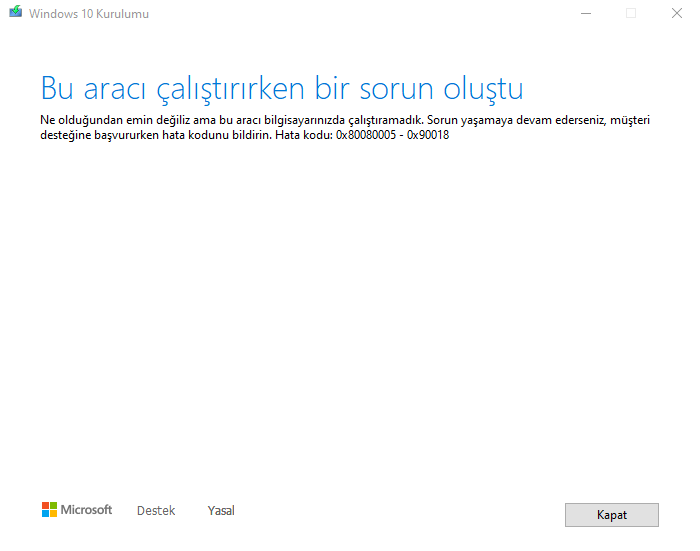Click the Windows 10 Kurulumu setup icon
The image size is (700, 551).
pyautogui.click(x=16, y=12)
